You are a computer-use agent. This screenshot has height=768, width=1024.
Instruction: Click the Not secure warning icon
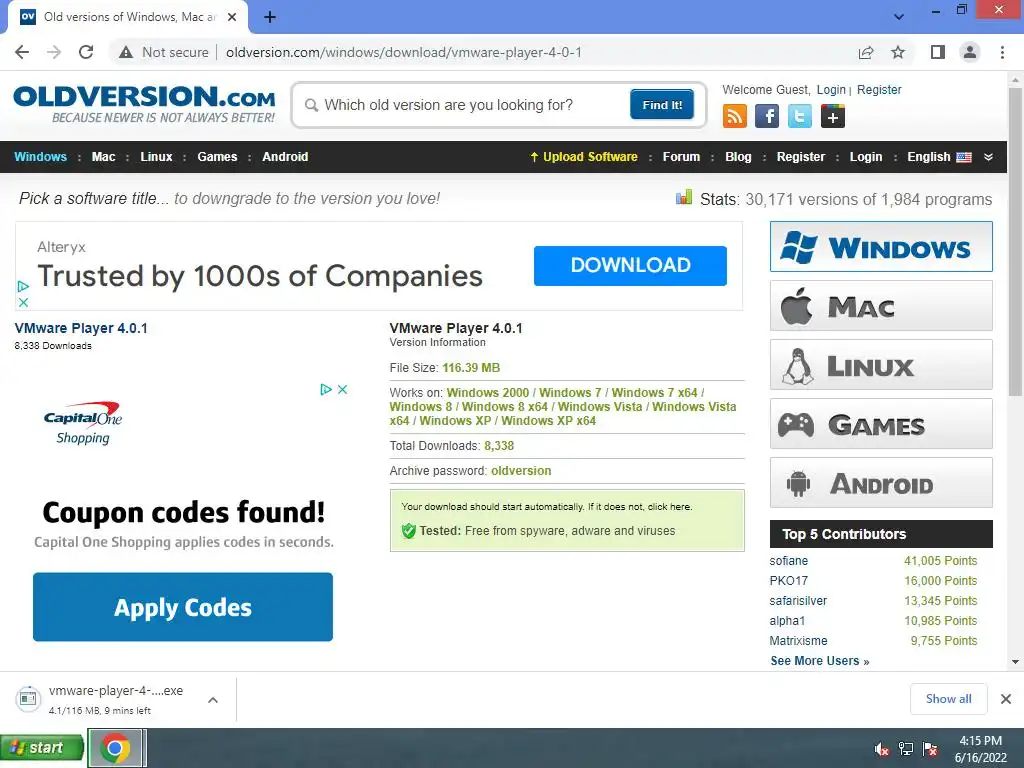(126, 52)
